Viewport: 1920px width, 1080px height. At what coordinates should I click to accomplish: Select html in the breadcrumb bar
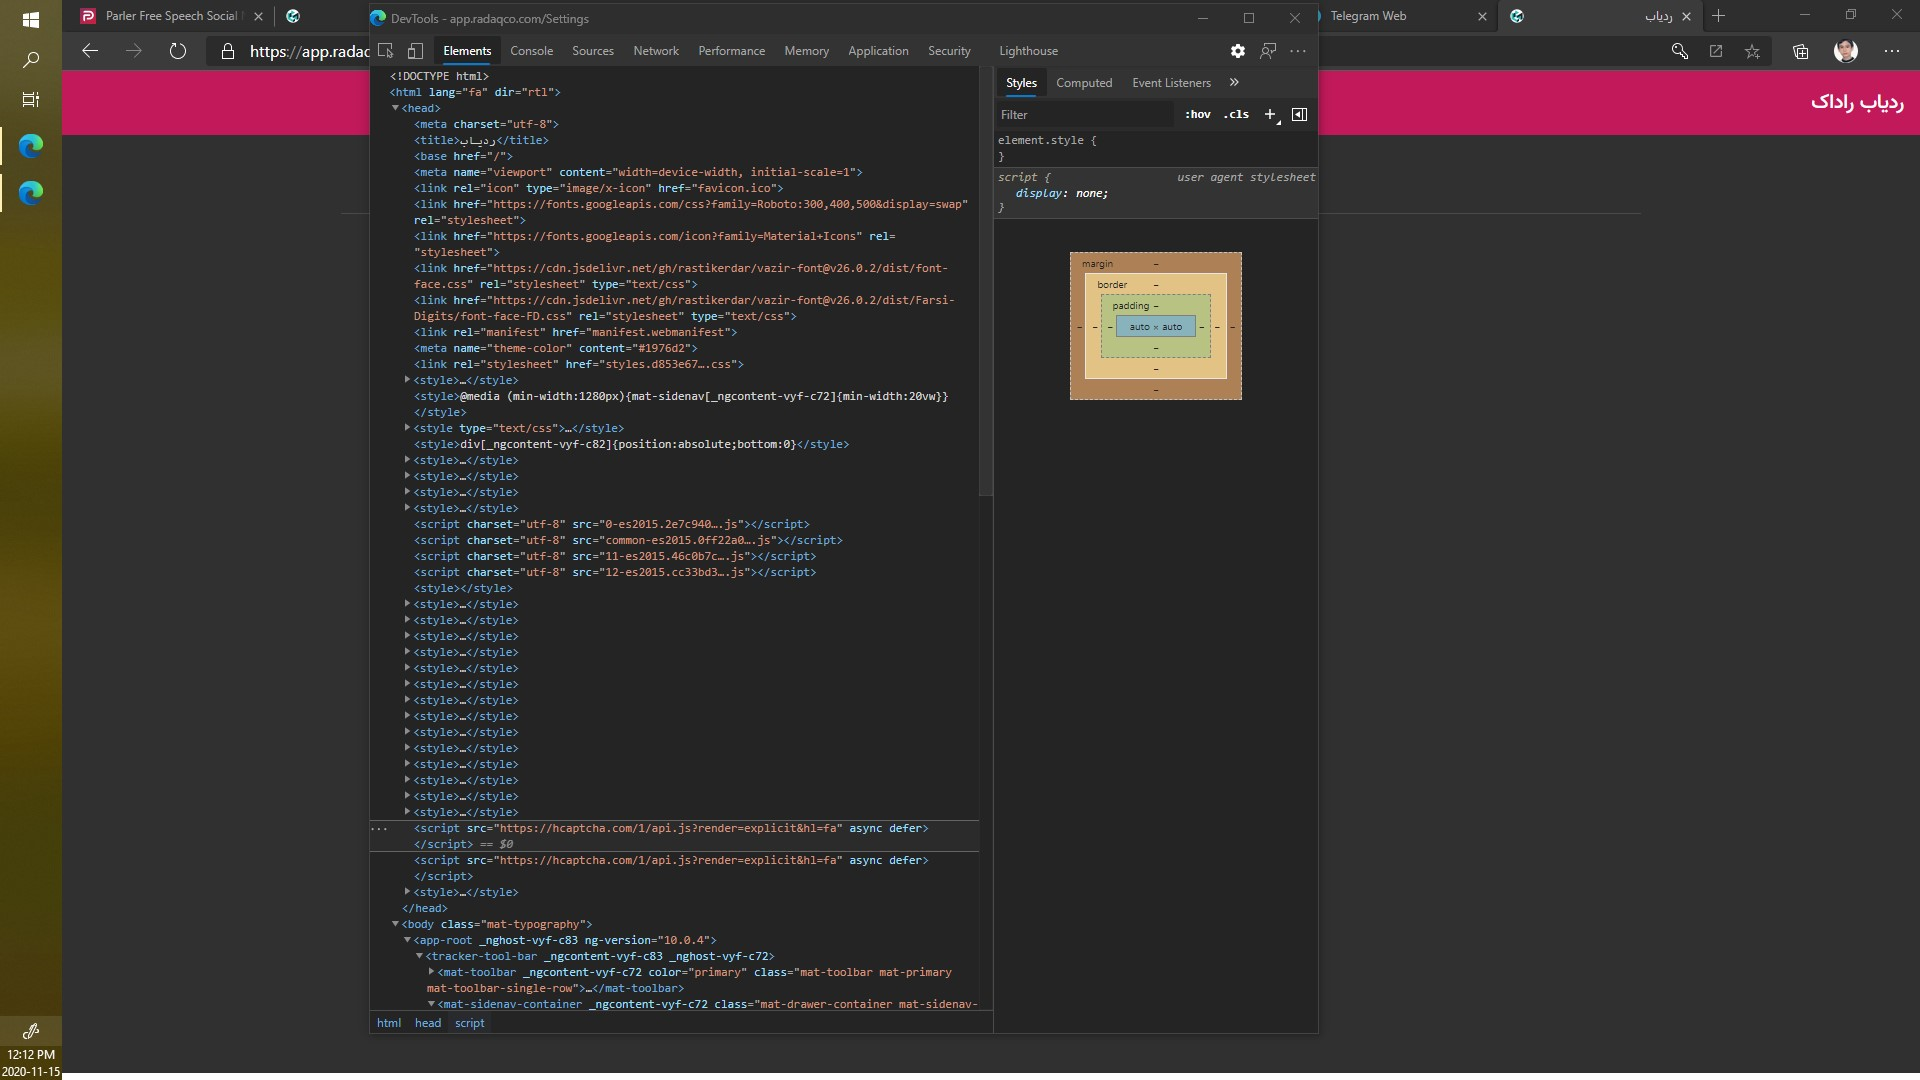(389, 1023)
